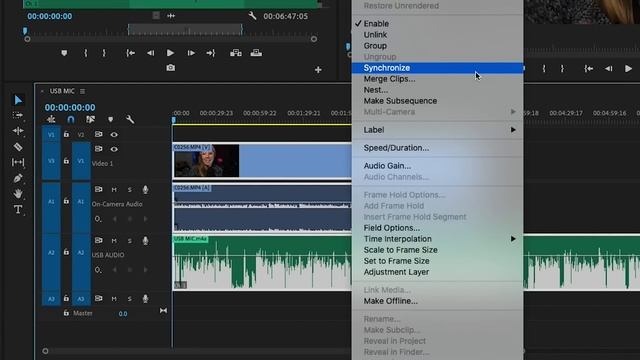The height and width of the screenshot is (360, 640).
Task: Click the Insert edit button
Action: pyautogui.click(x=236, y=53)
